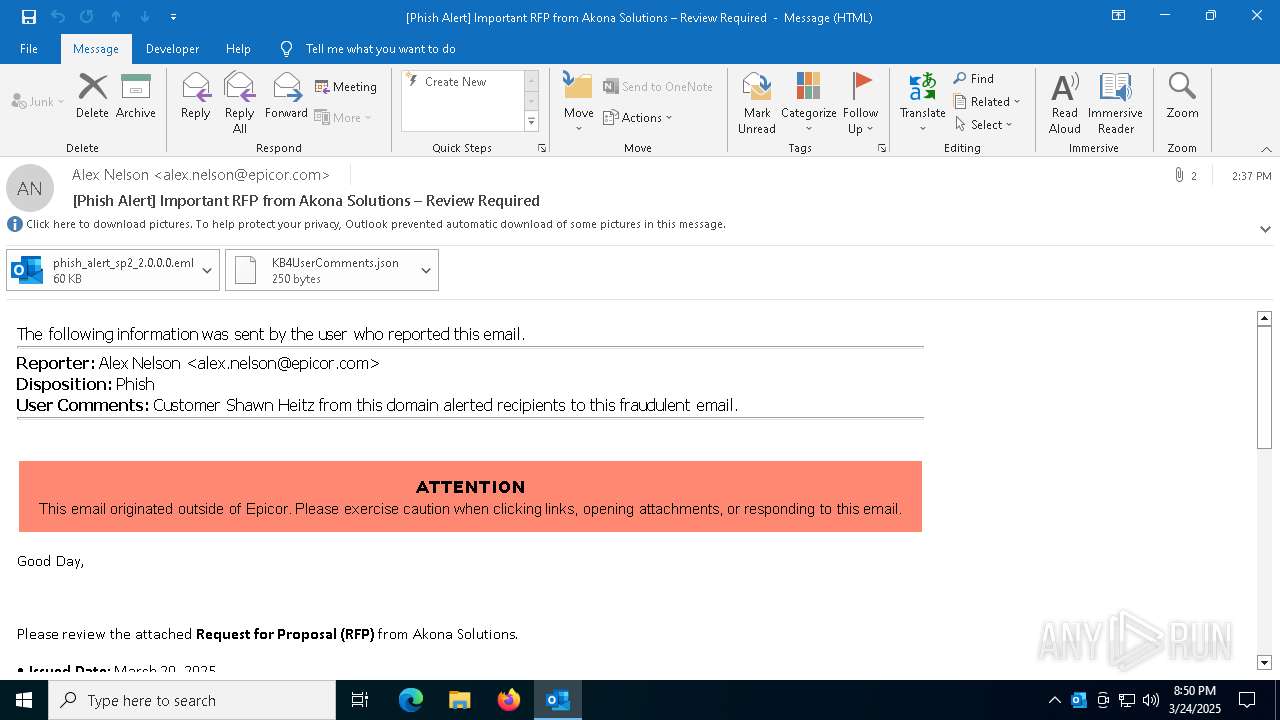Open the Actions dropdown
This screenshot has width=1280, height=720.
coord(638,117)
